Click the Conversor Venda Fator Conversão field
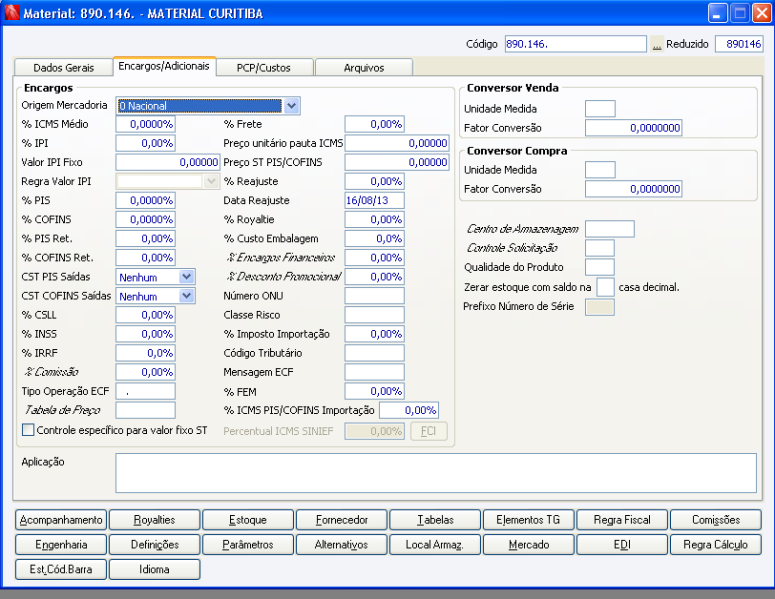Viewport: 775px width, 599px height. click(x=634, y=128)
